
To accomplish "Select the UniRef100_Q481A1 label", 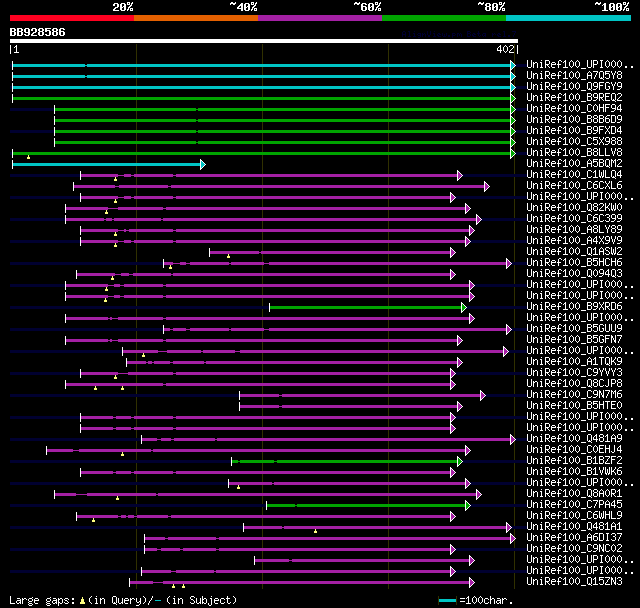I will [574, 527].
